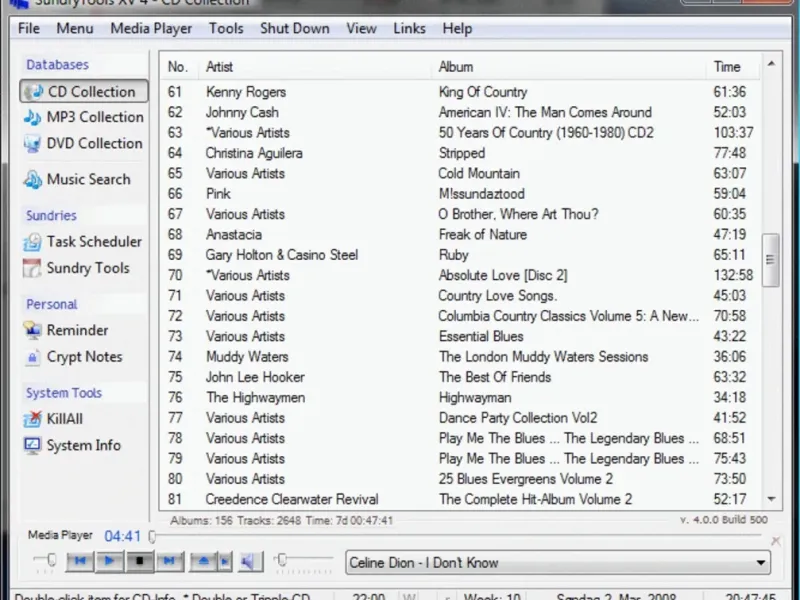Viewport: 800px width, 600px height.
Task: Open the Reminder tool
Action: [66, 331]
